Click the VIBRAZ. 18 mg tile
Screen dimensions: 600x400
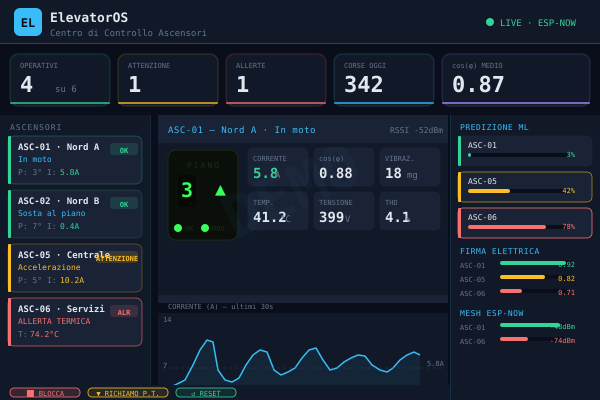[x=410, y=167]
